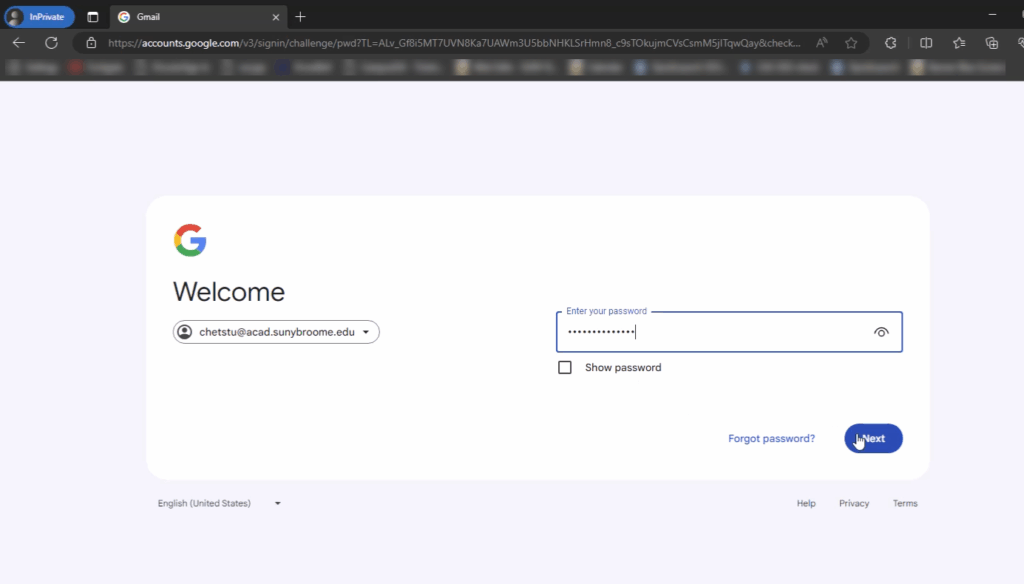Minimize the browser window
Image resolution: width=1024 pixels, height=584 pixels.
point(993,14)
